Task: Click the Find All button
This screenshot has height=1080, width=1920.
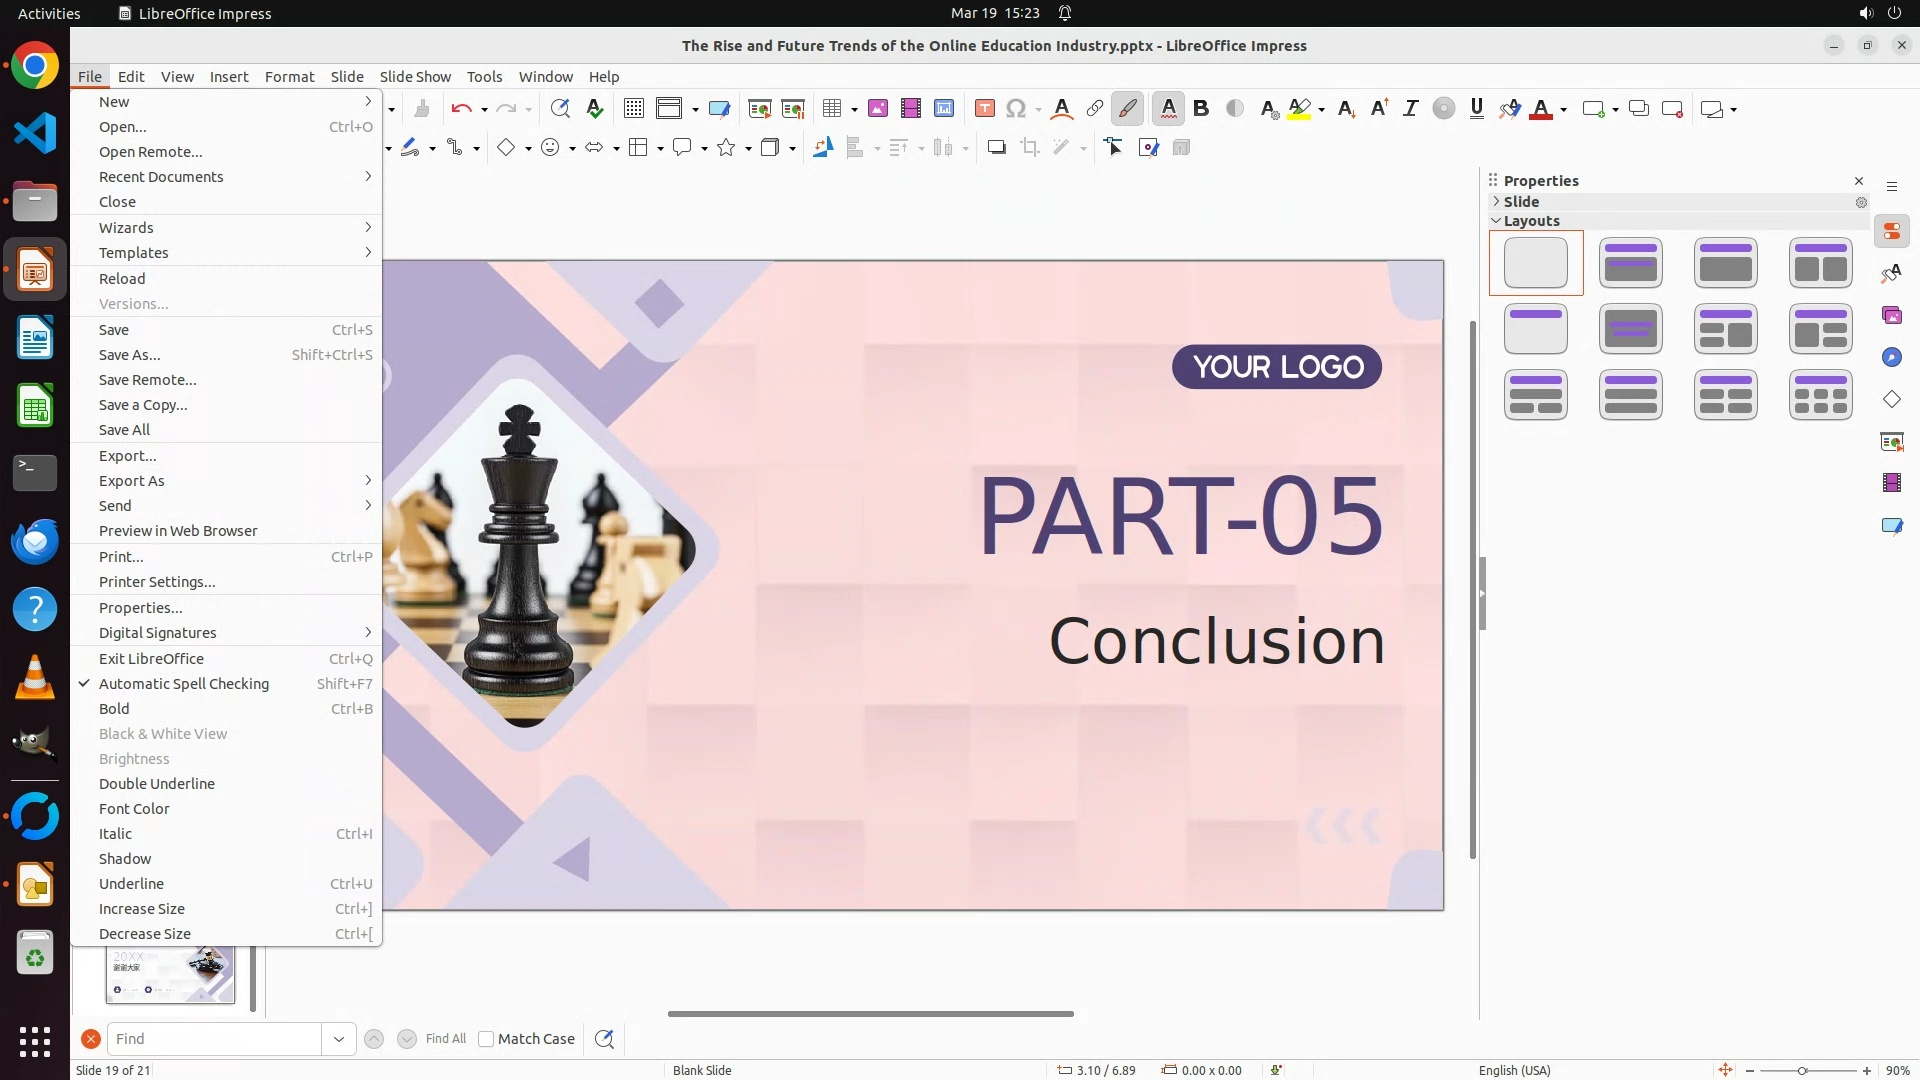Action: pyautogui.click(x=445, y=1039)
